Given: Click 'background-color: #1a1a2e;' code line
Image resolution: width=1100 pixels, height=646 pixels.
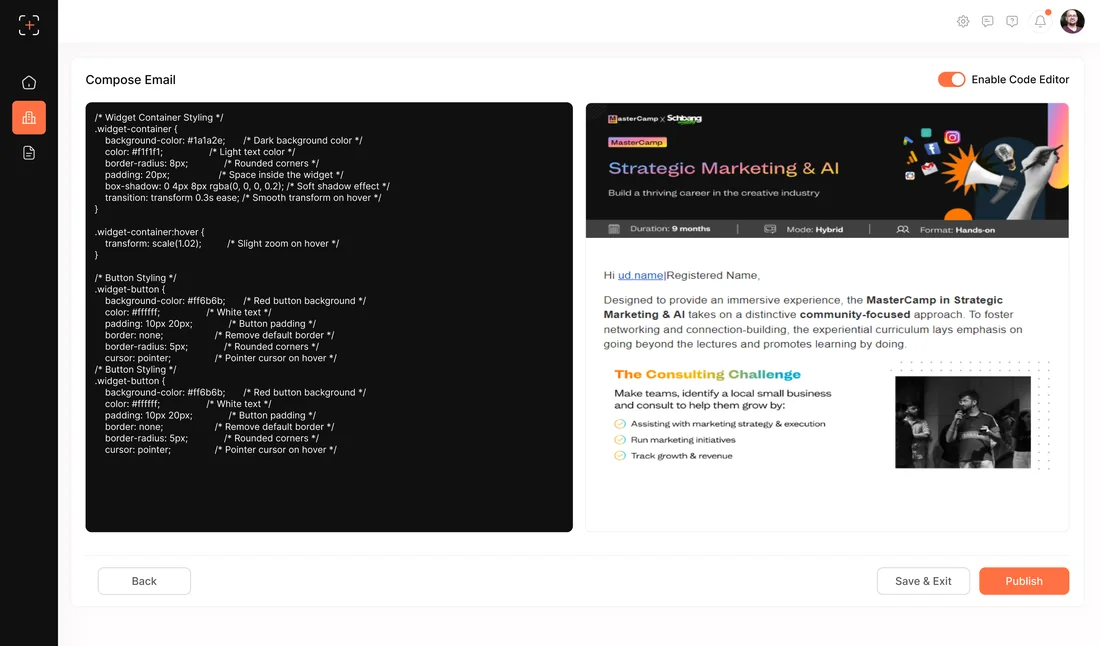Looking at the screenshot, I should pyautogui.click(x=165, y=140).
